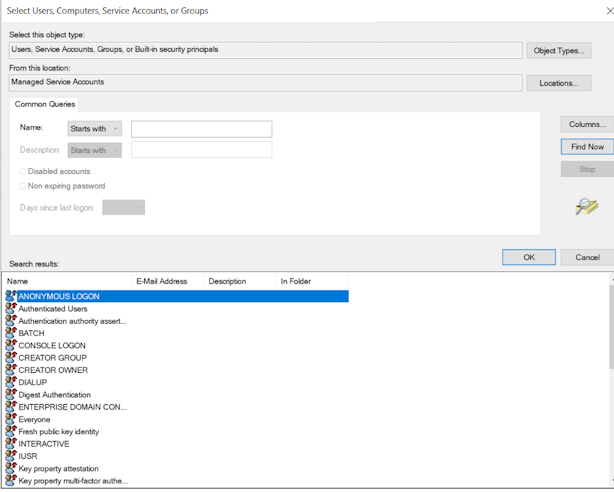Click the icon next to CREATOR OWNER
The width and height of the screenshot is (614, 492).
coord(11,370)
